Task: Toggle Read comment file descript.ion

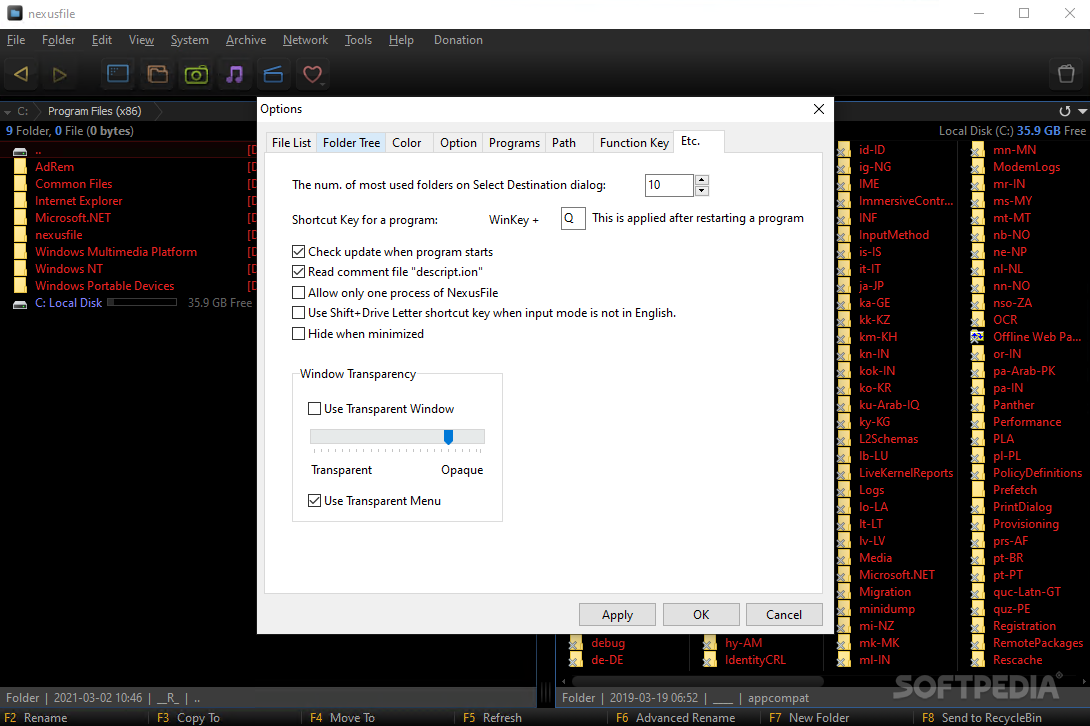Action: tap(299, 272)
